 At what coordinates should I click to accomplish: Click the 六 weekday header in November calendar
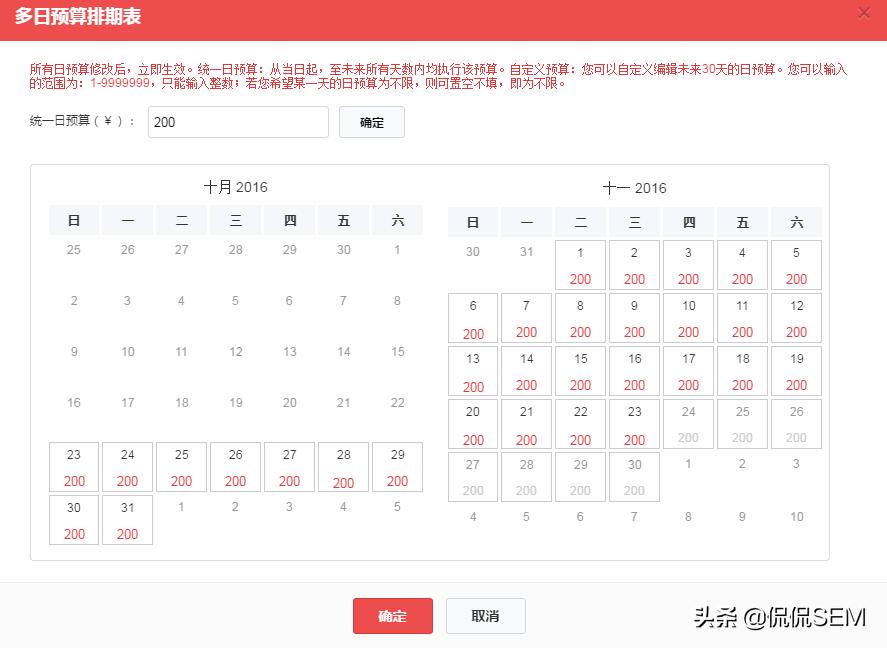click(x=796, y=222)
